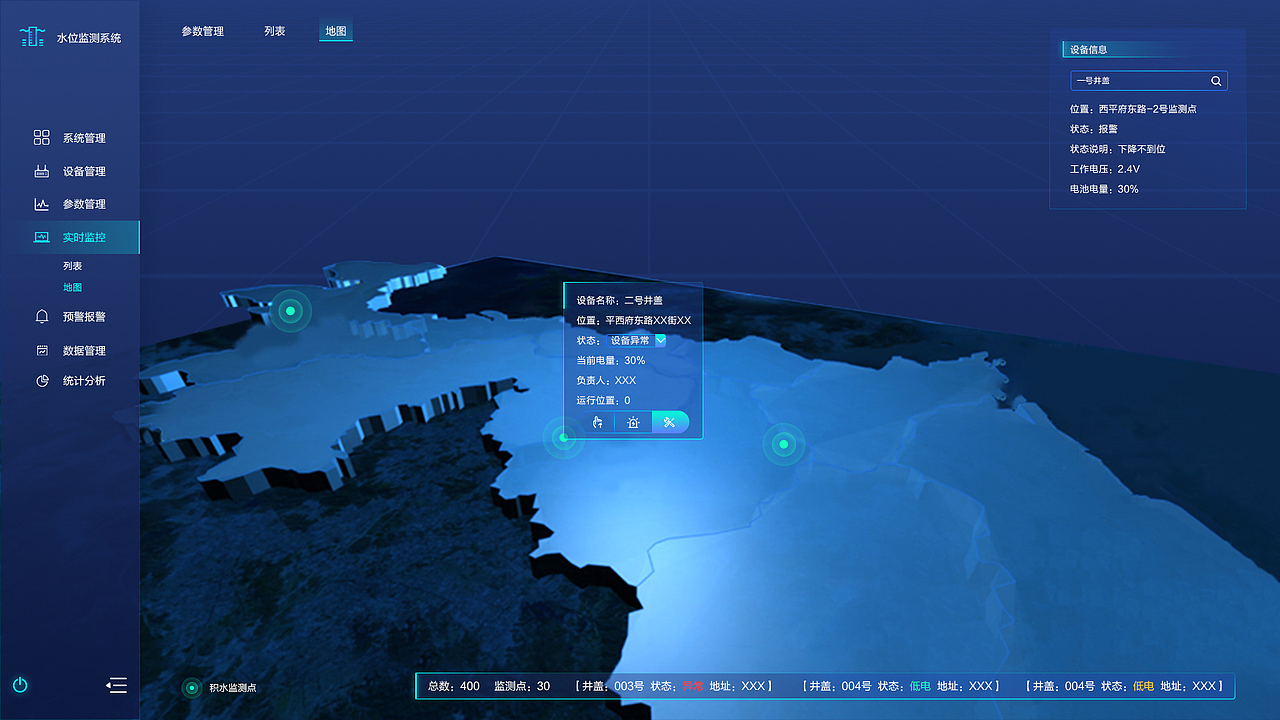Click the 一号井盖 search input field
Screen dimensions: 1280x720
tap(1149, 80)
